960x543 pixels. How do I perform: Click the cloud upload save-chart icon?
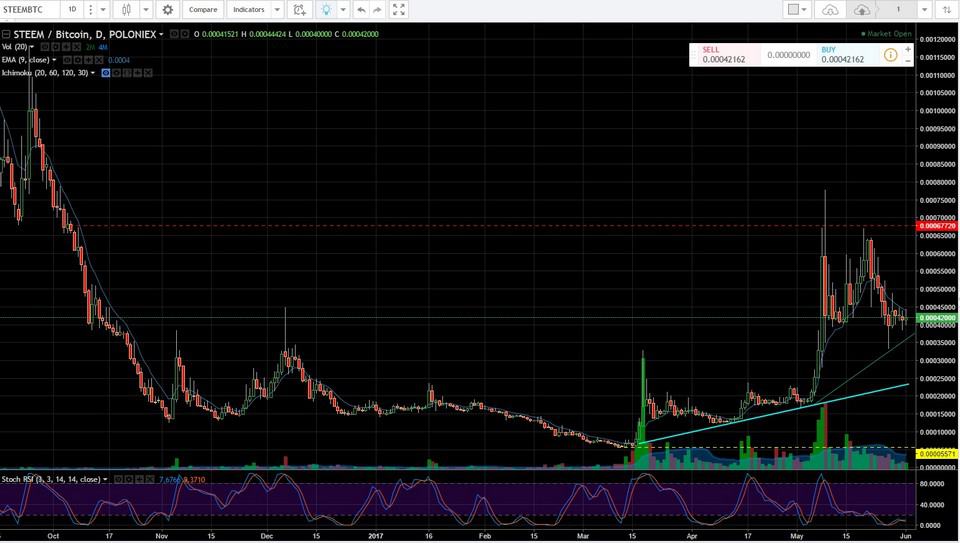861,10
